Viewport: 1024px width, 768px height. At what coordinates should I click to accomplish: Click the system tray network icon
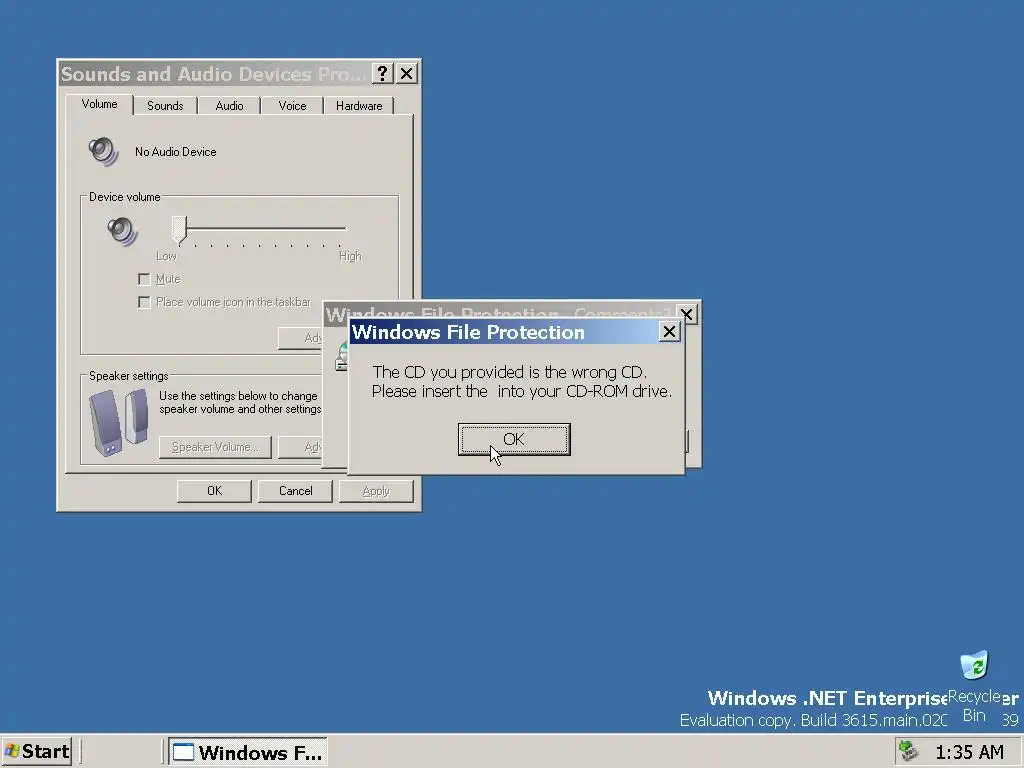coord(908,751)
